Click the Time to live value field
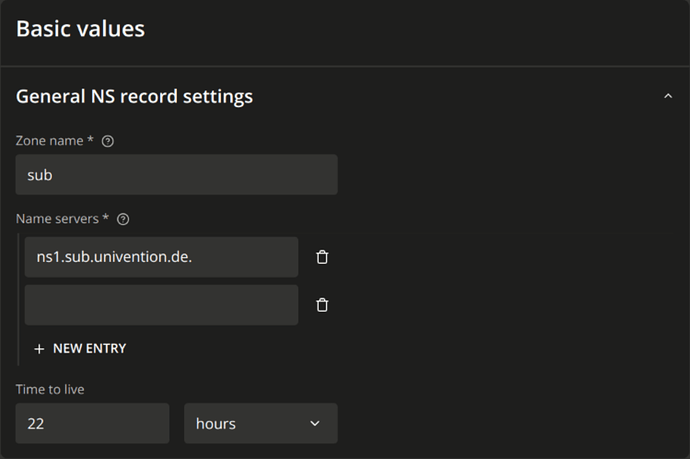690x459 pixels. click(x=92, y=423)
